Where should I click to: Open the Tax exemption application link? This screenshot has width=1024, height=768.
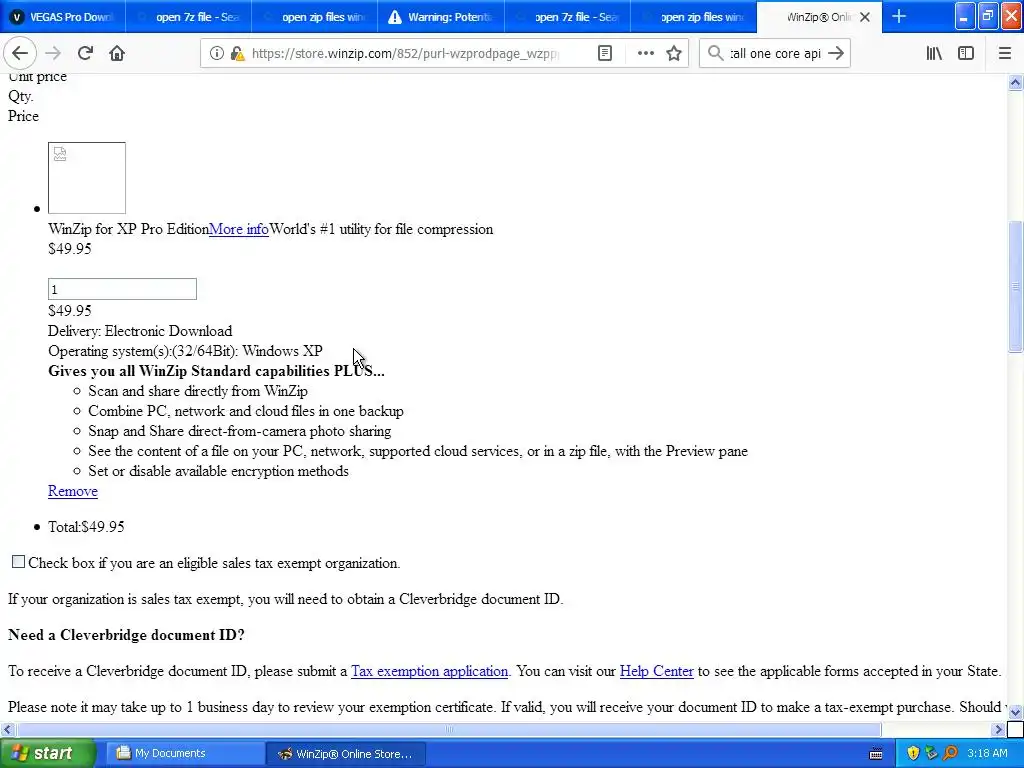[x=429, y=671]
